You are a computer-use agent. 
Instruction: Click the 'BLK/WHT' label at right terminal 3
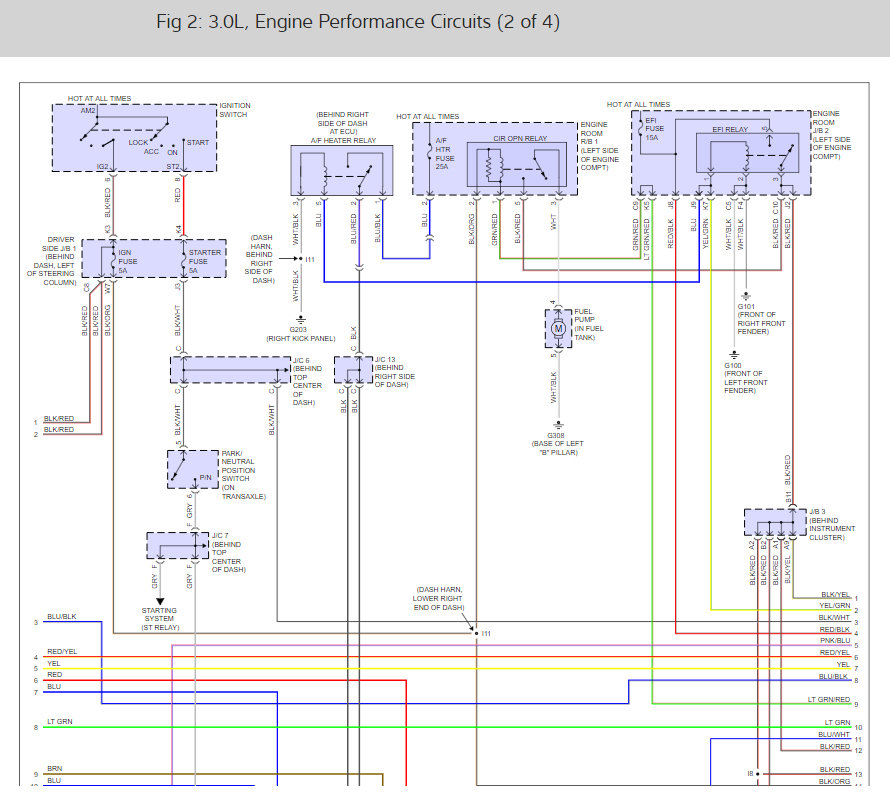[x=834, y=617]
